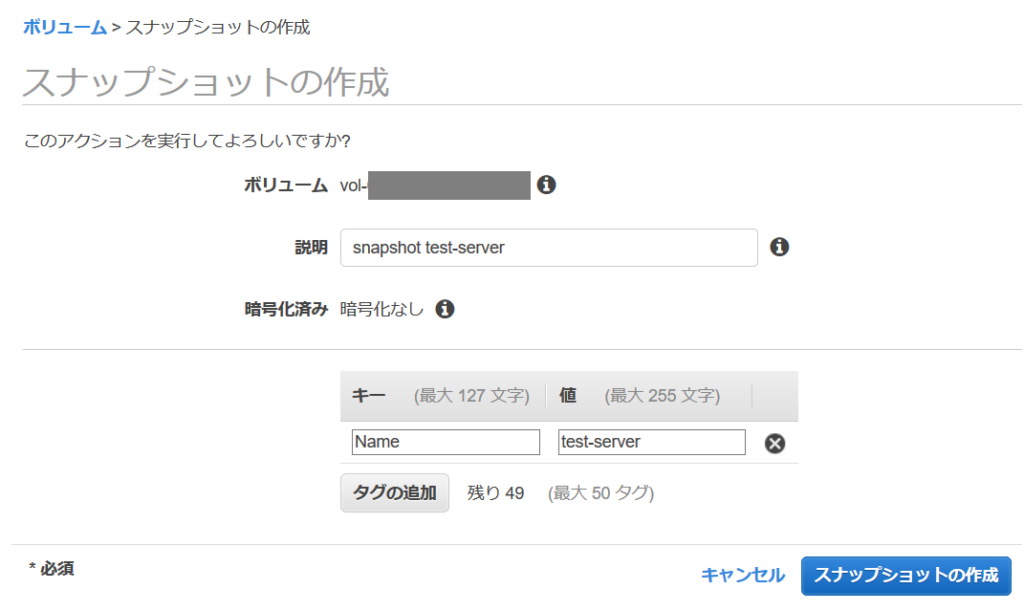
Task: Click the タグの追加 button
Action: pyautogui.click(x=394, y=492)
